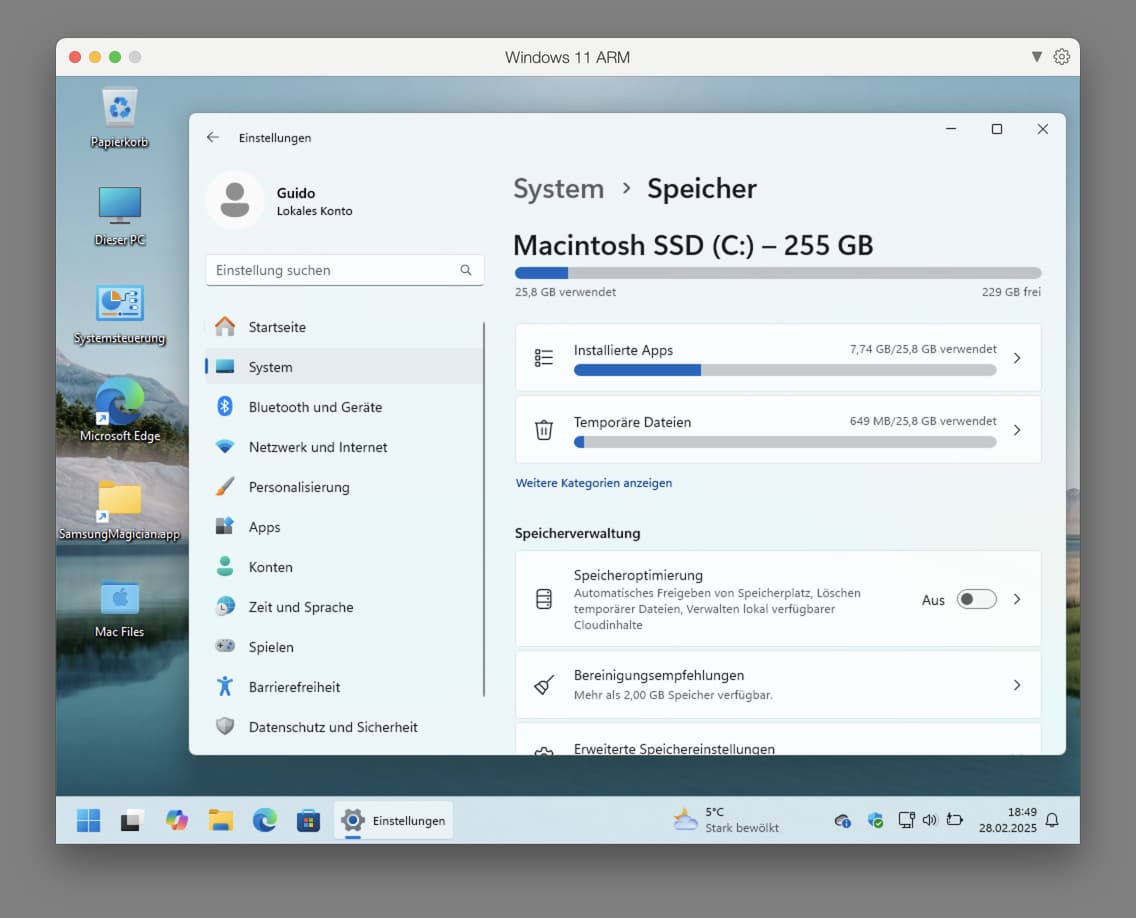Click the Einstellungen taskbar button
Image resolution: width=1136 pixels, height=918 pixels.
click(393, 820)
